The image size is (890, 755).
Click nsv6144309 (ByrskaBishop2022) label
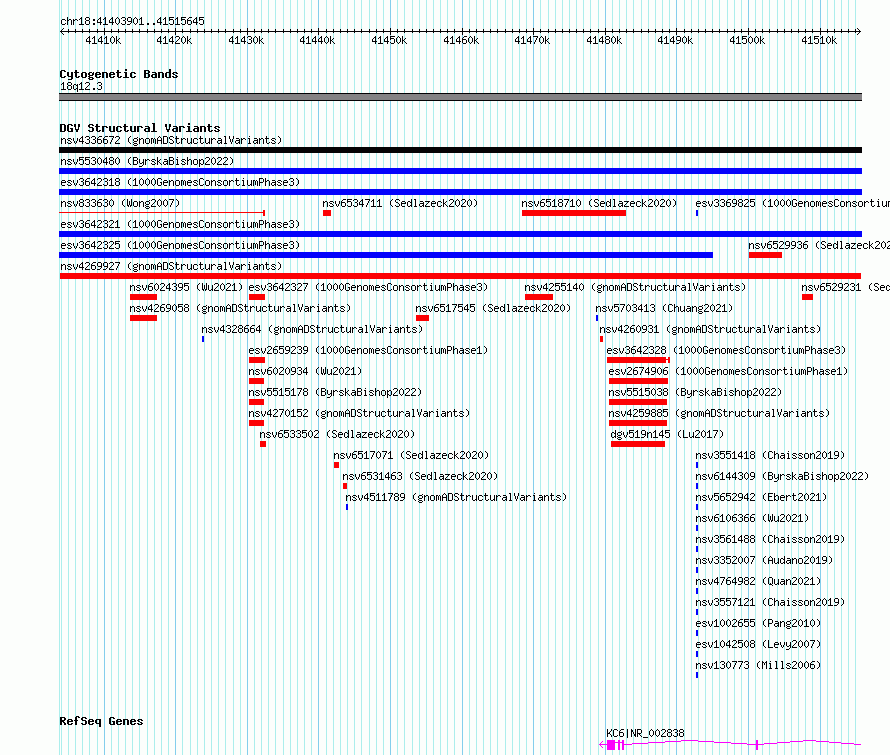click(782, 476)
